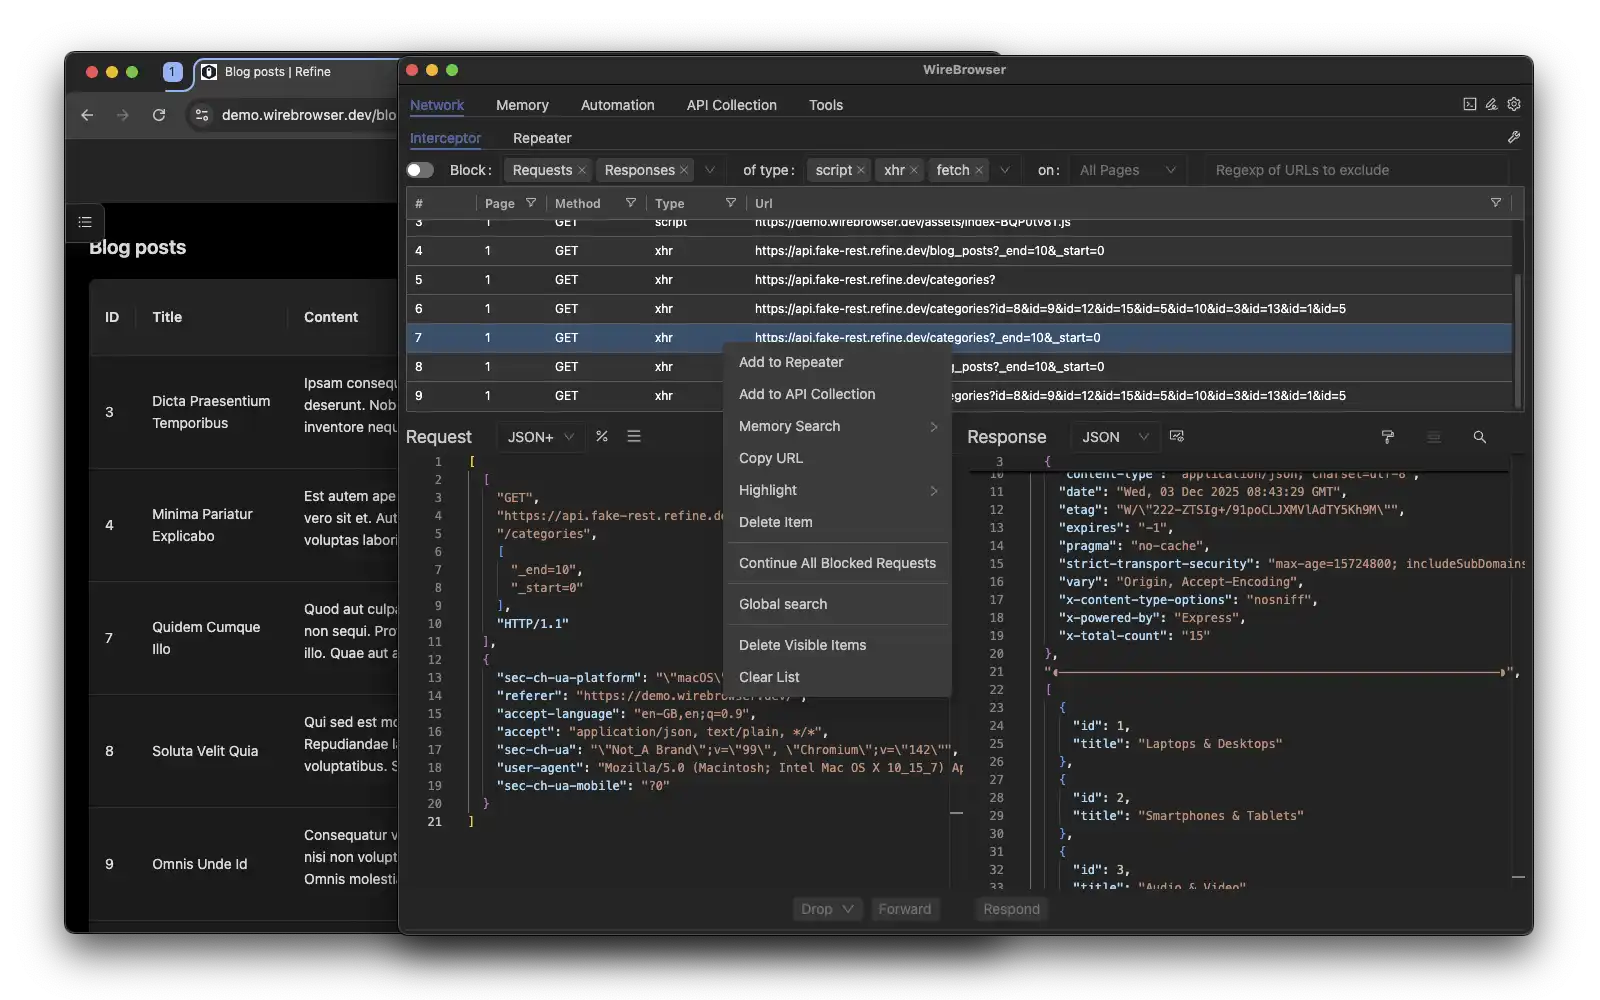1600x1000 pixels.
Task: Click the paint roller format icon
Action: (x=1387, y=437)
